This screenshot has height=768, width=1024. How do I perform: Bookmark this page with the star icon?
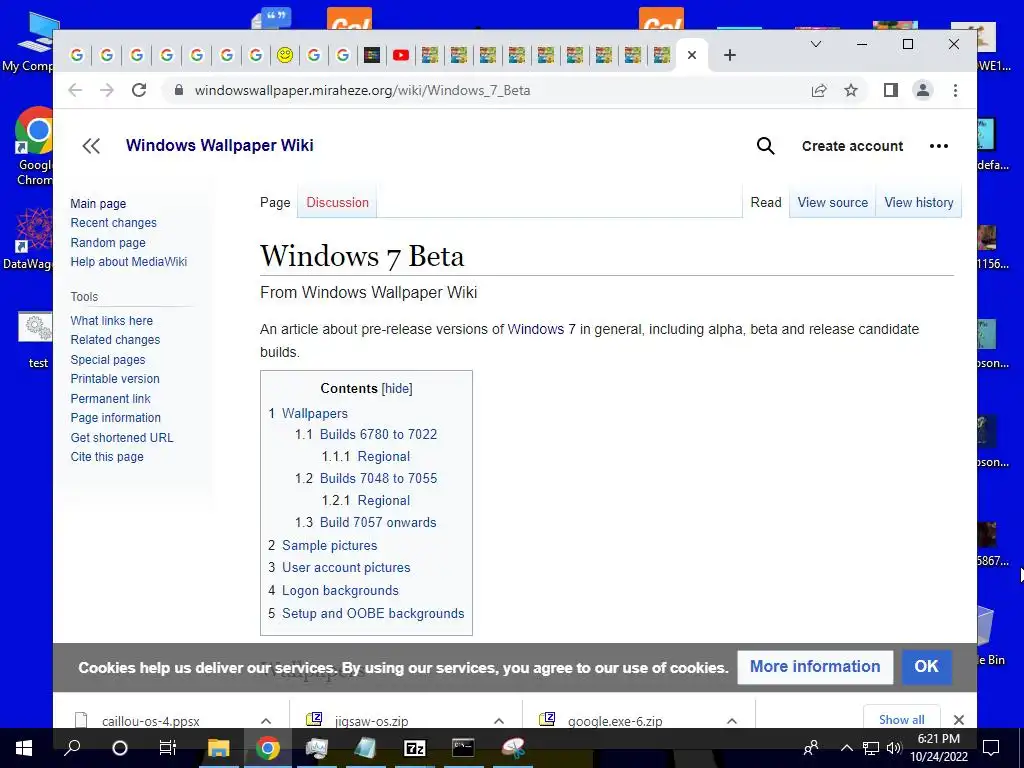click(850, 90)
